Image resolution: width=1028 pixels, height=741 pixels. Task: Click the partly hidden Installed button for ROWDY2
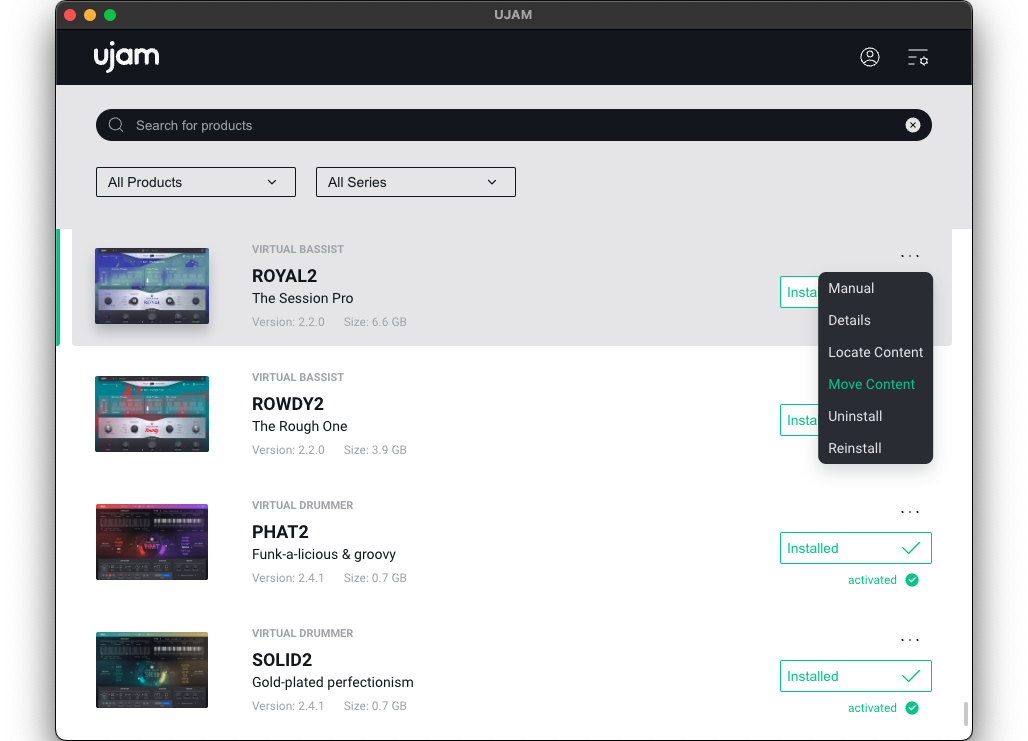click(x=799, y=420)
